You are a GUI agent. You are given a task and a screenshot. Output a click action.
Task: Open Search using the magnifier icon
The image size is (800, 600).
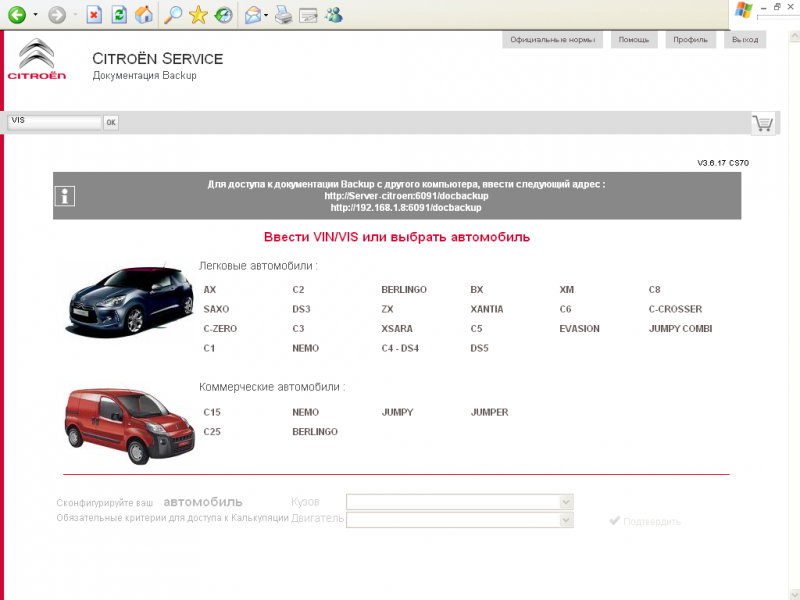pos(173,14)
